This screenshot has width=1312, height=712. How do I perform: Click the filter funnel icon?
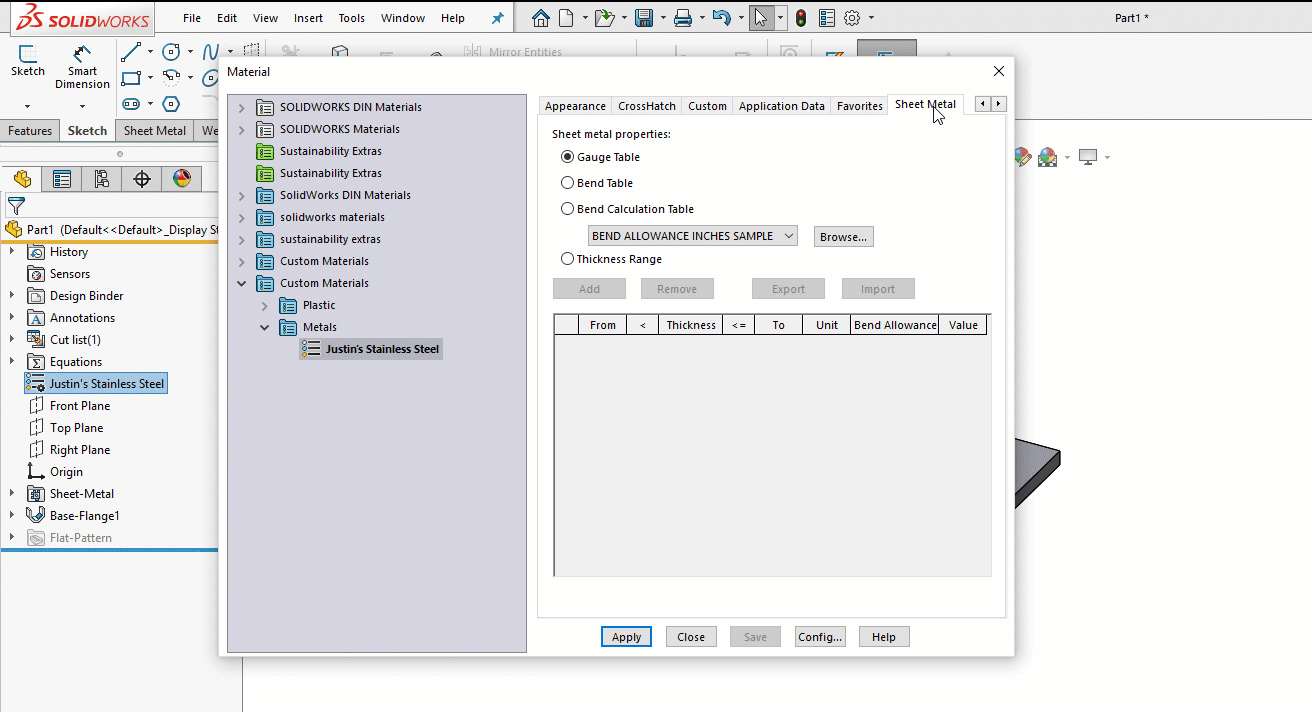point(16,206)
